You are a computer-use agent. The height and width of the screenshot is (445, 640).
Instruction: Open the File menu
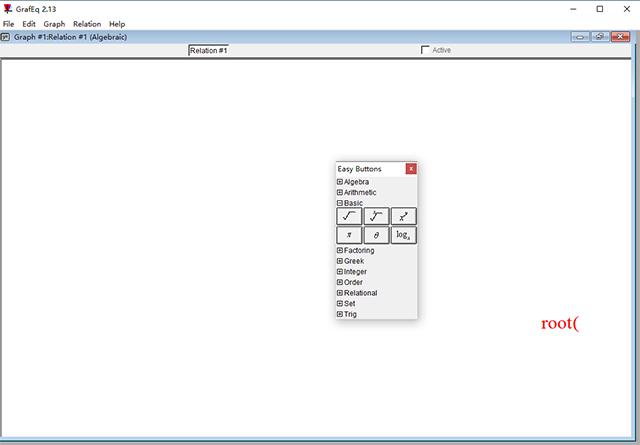9,24
